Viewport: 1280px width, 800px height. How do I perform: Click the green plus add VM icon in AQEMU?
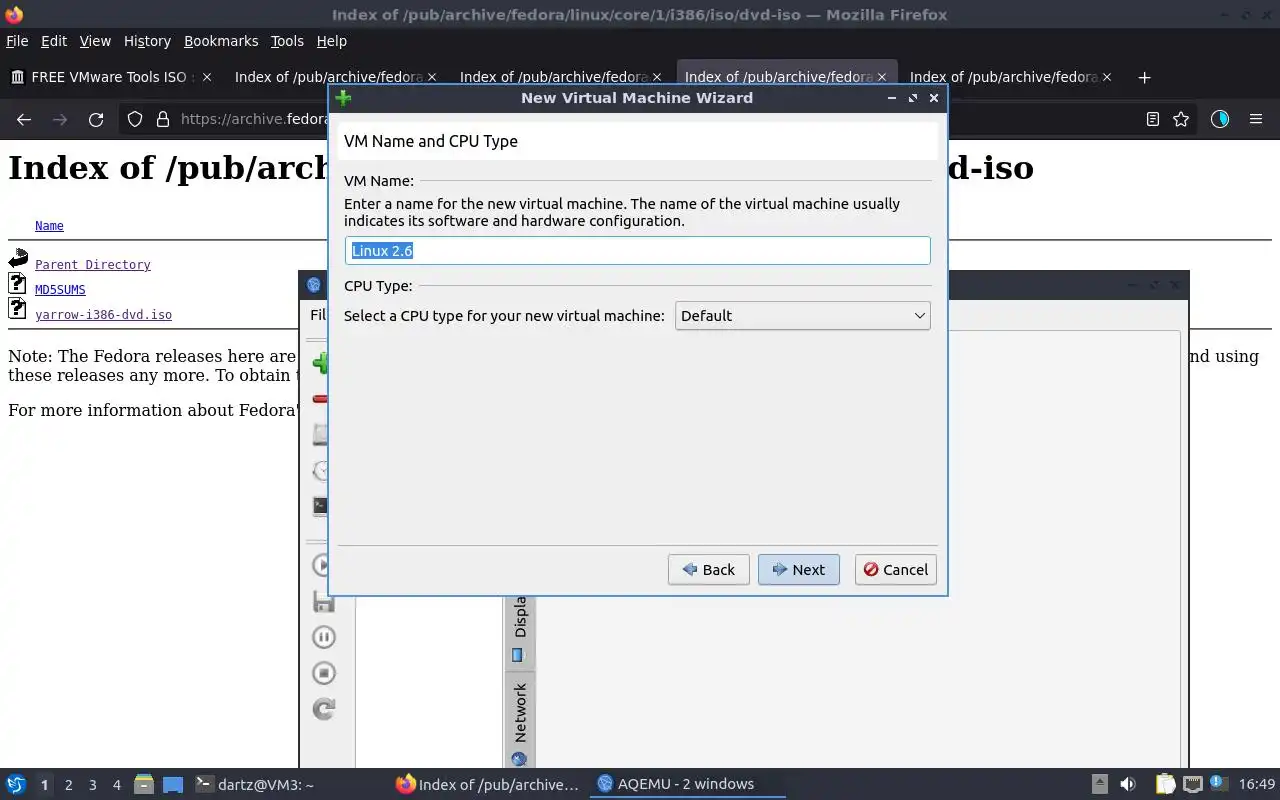(320, 362)
